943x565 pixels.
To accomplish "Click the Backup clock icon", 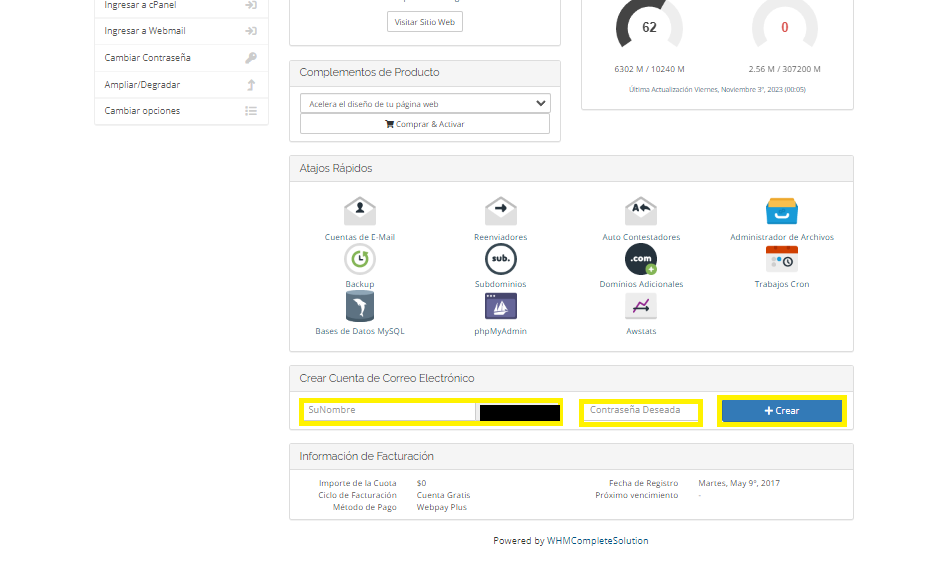I will 360,259.
